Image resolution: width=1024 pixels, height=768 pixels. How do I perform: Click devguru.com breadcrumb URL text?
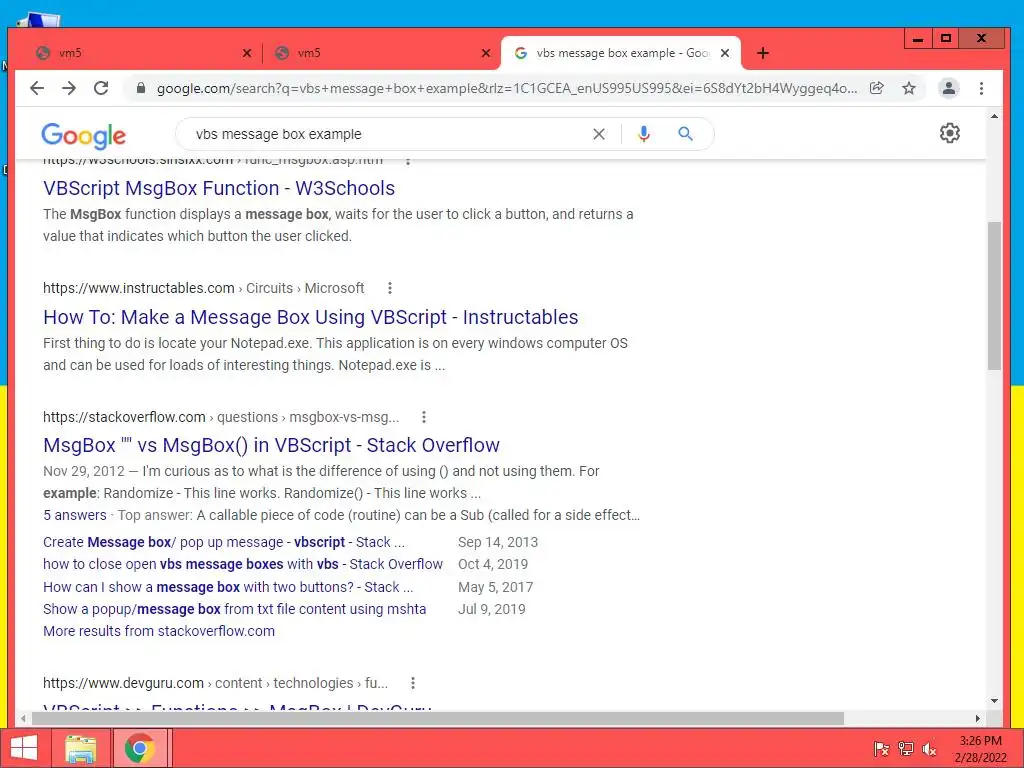(216, 683)
